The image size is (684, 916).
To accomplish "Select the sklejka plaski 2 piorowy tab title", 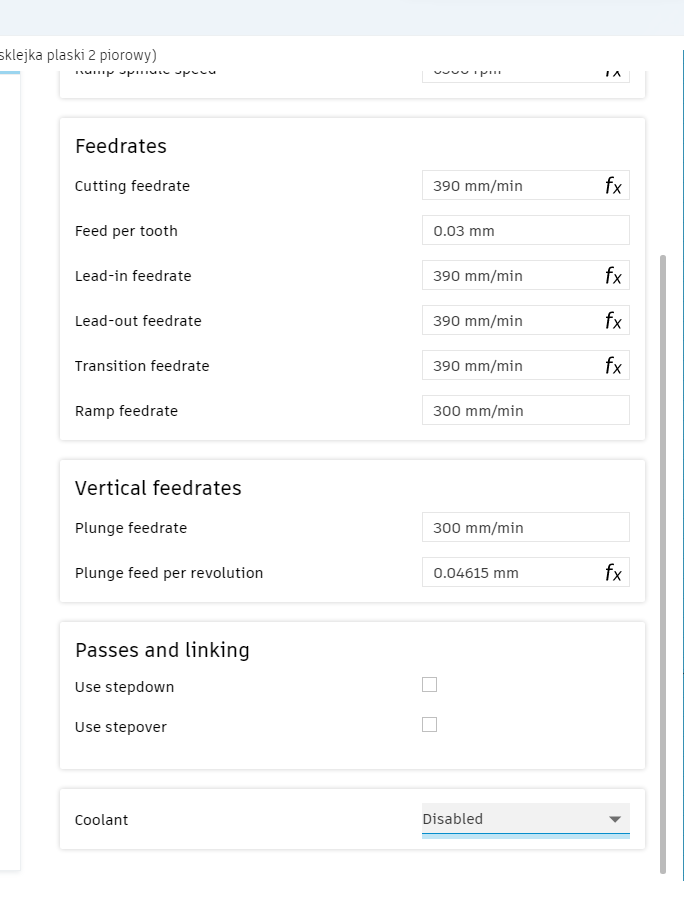I will pos(78,55).
